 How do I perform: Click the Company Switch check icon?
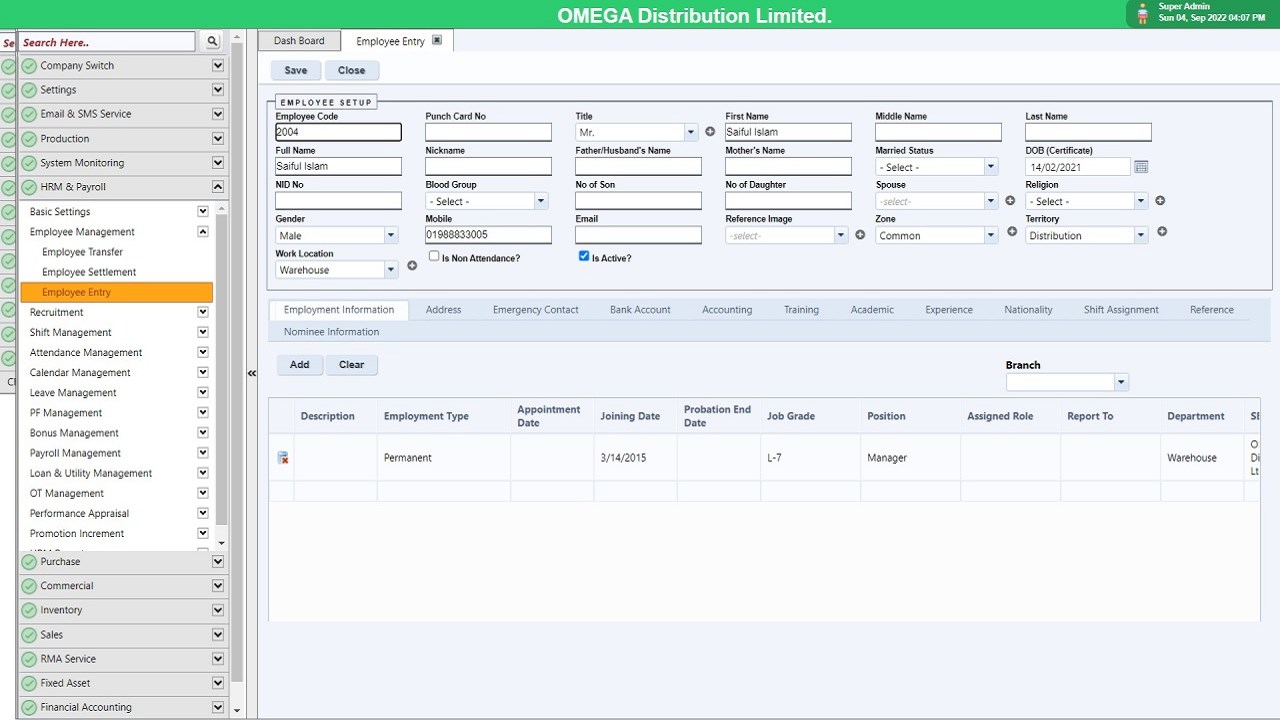pos(29,66)
